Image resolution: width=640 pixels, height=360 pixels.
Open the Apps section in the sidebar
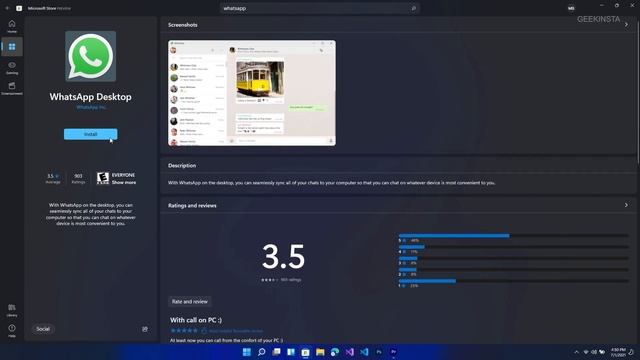pos(12,47)
